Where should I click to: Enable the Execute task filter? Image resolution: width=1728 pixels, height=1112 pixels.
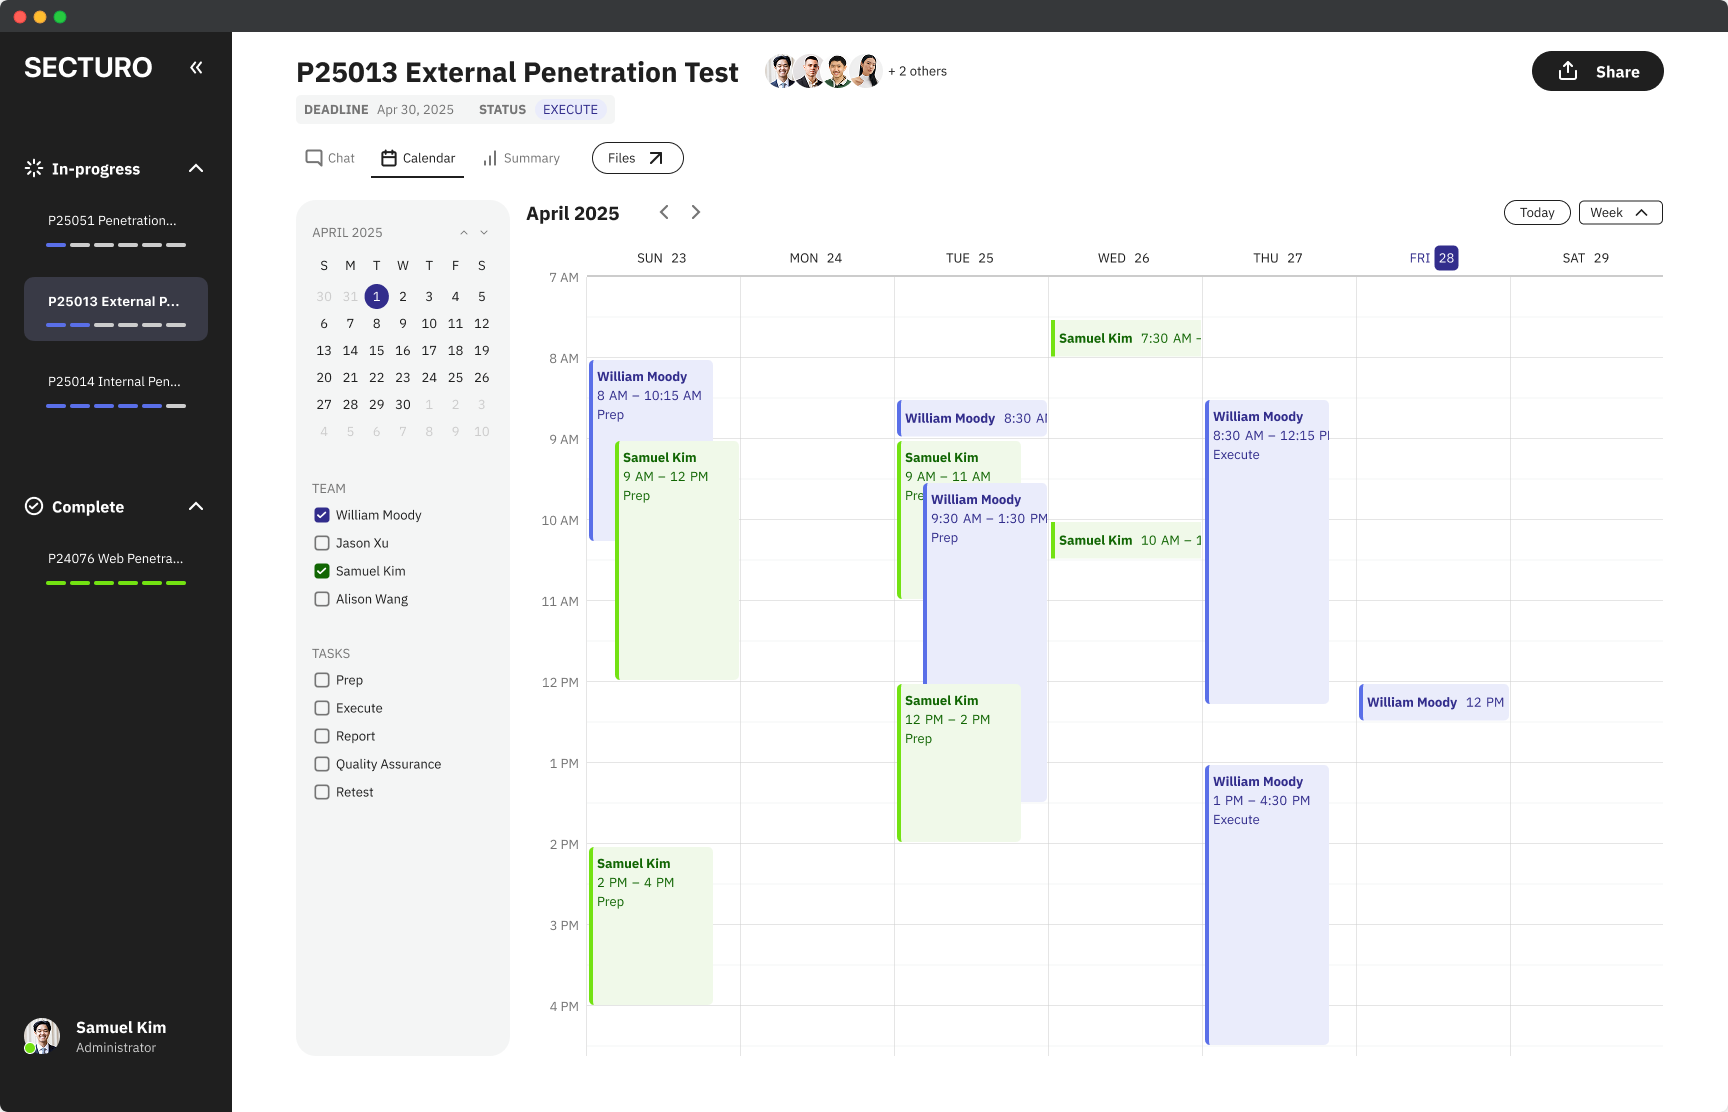322,708
